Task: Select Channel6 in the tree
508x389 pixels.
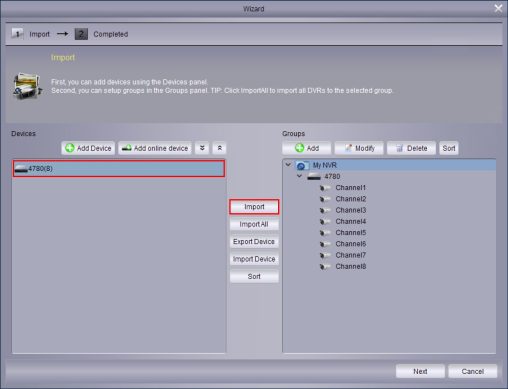Action: (x=351, y=244)
